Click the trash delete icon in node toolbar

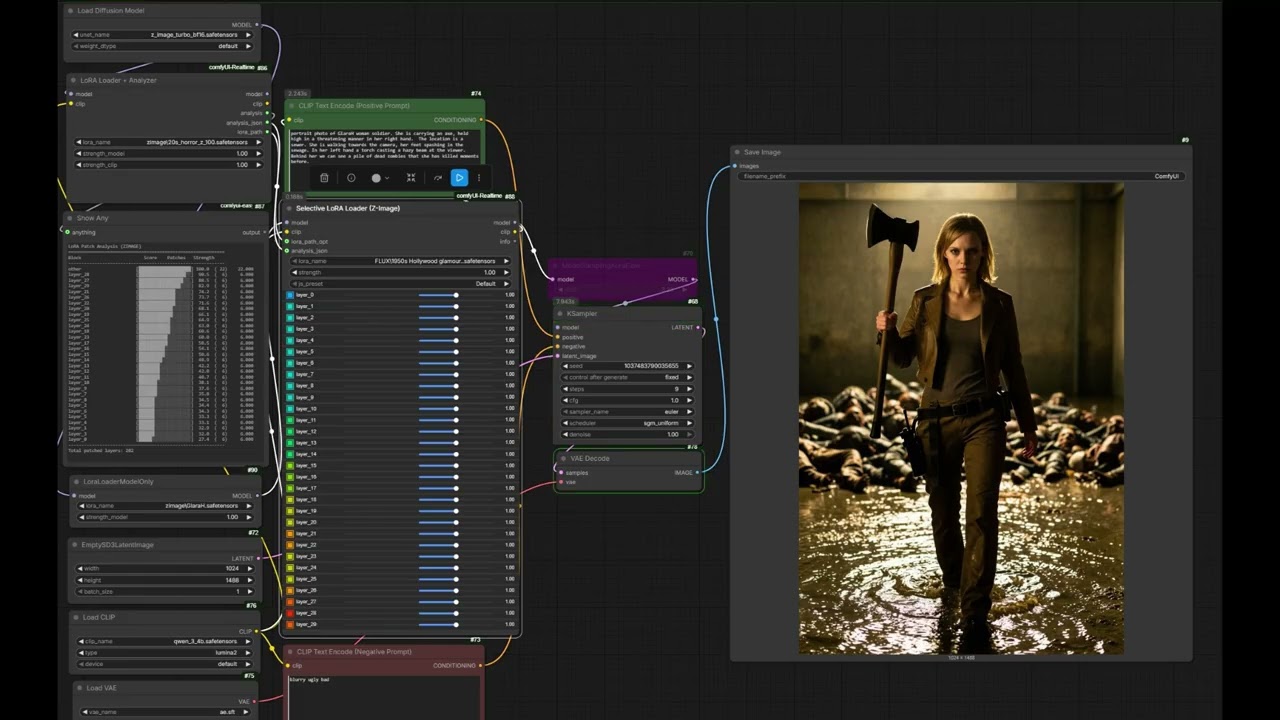[x=324, y=178]
